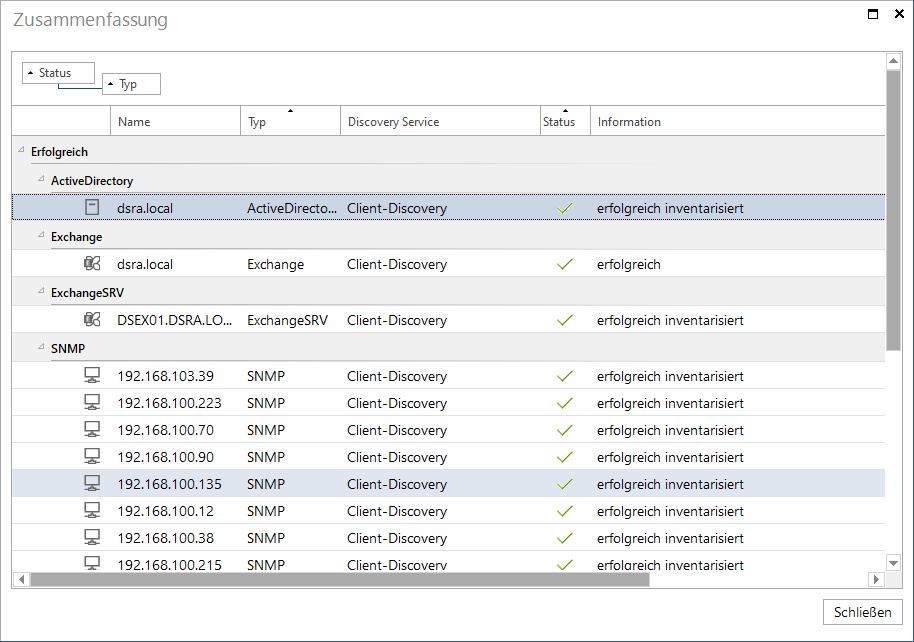The height and width of the screenshot is (642, 914).
Task: Click the computer icon for 192.168.100.38
Action: (92, 537)
